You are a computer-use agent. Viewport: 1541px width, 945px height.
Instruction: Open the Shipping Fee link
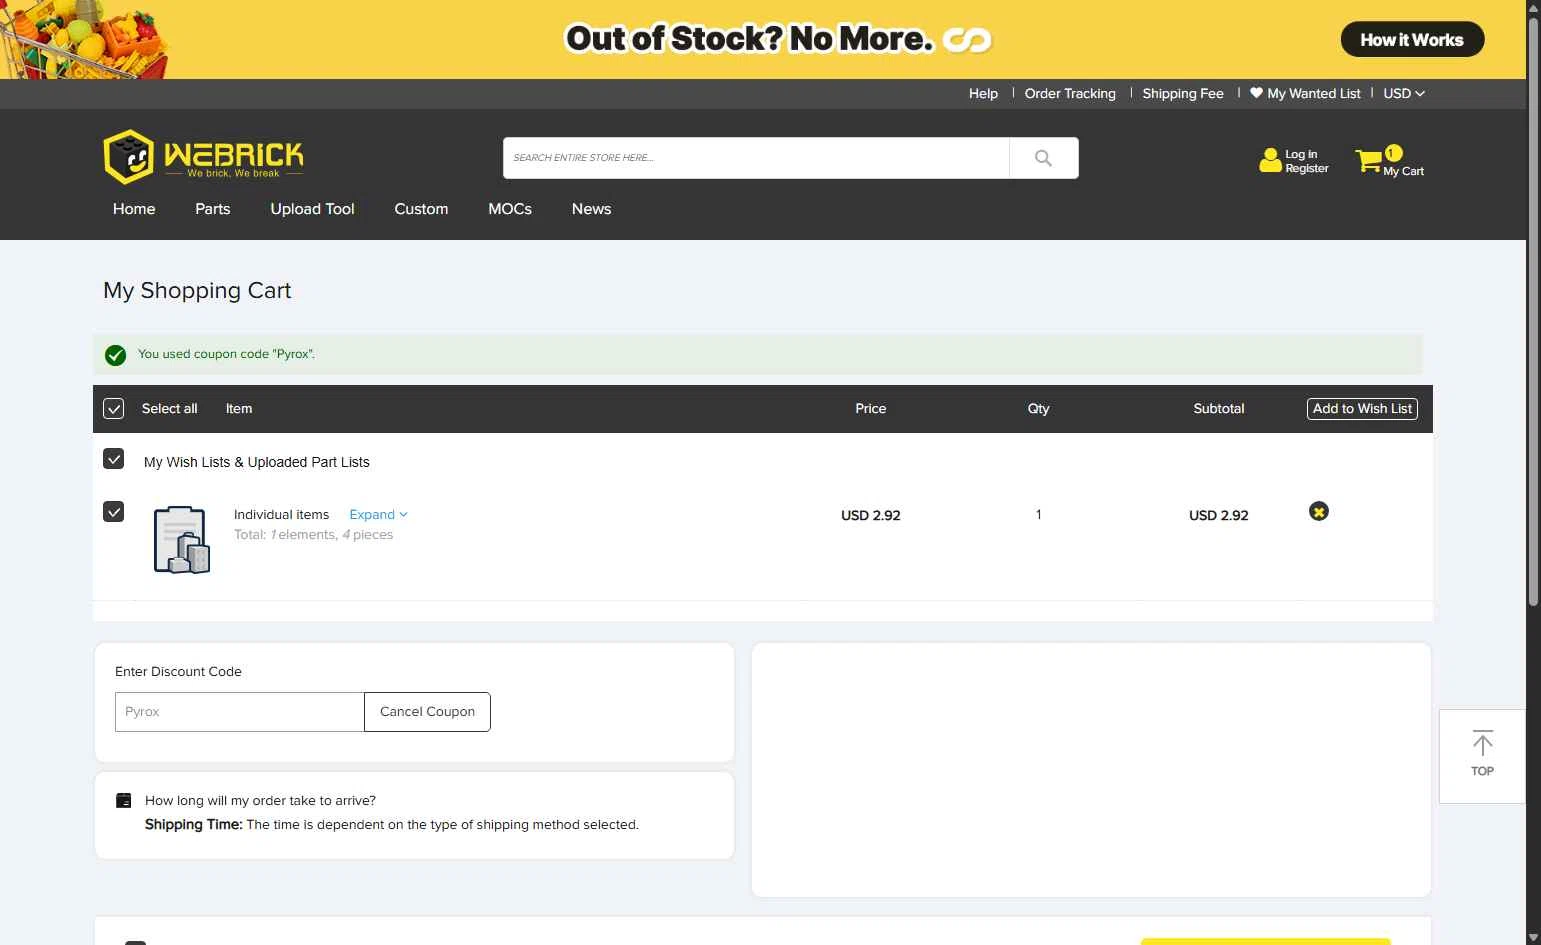pyautogui.click(x=1183, y=93)
